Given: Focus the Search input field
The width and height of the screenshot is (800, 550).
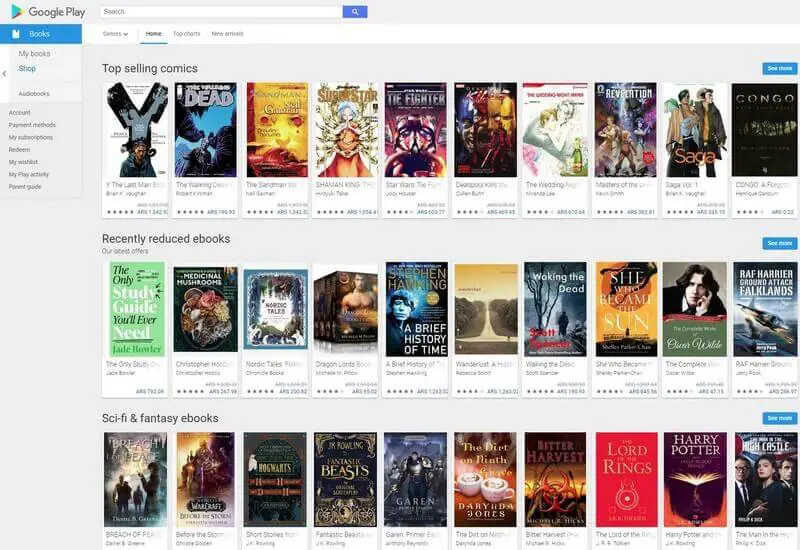Looking at the screenshot, I should (x=221, y=12).
